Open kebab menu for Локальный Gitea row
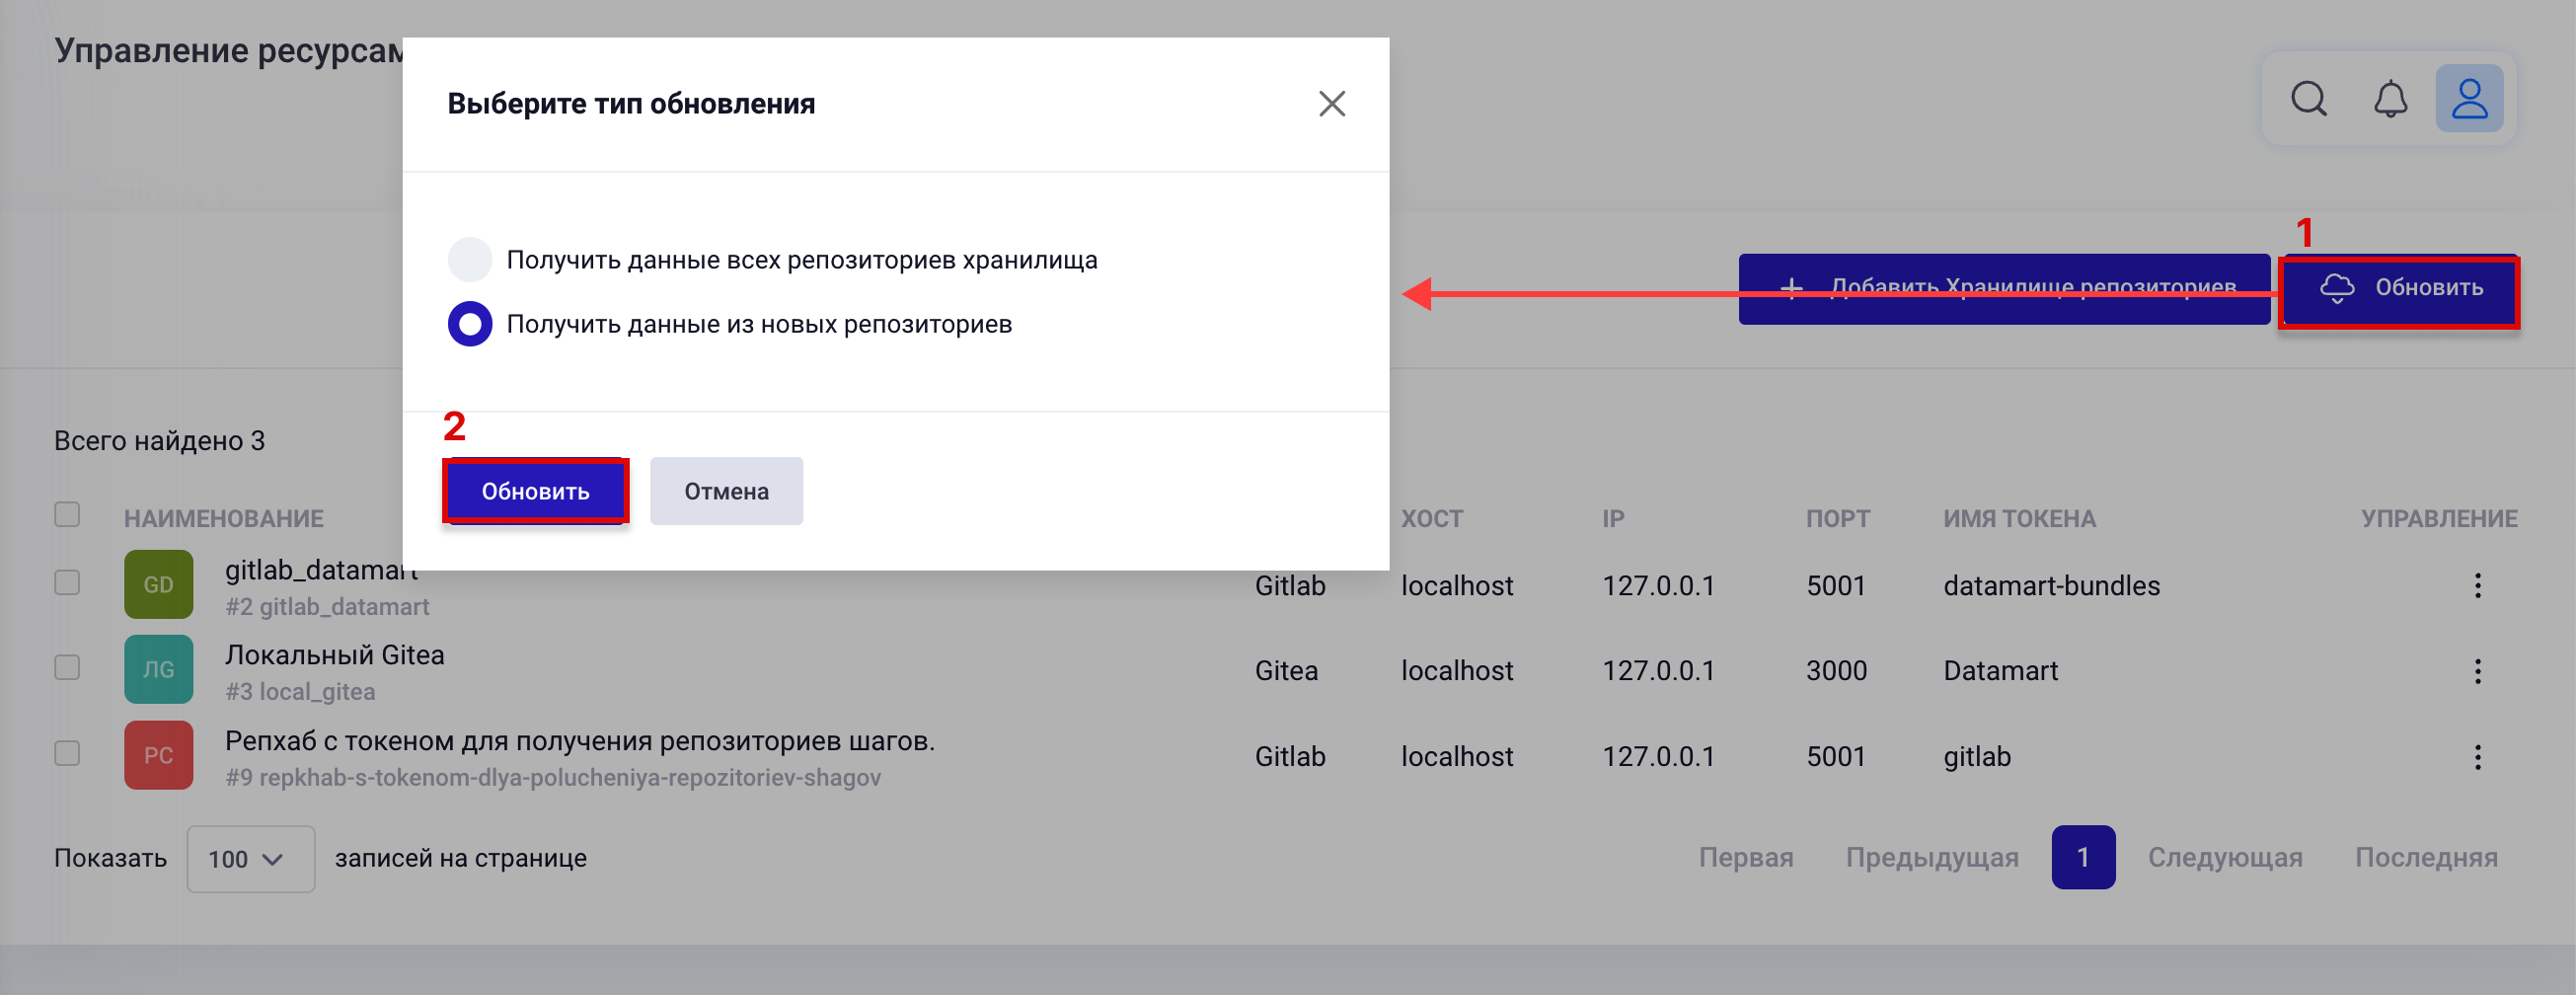The height and width of the screenshot is (995, 2576). 2478,670
